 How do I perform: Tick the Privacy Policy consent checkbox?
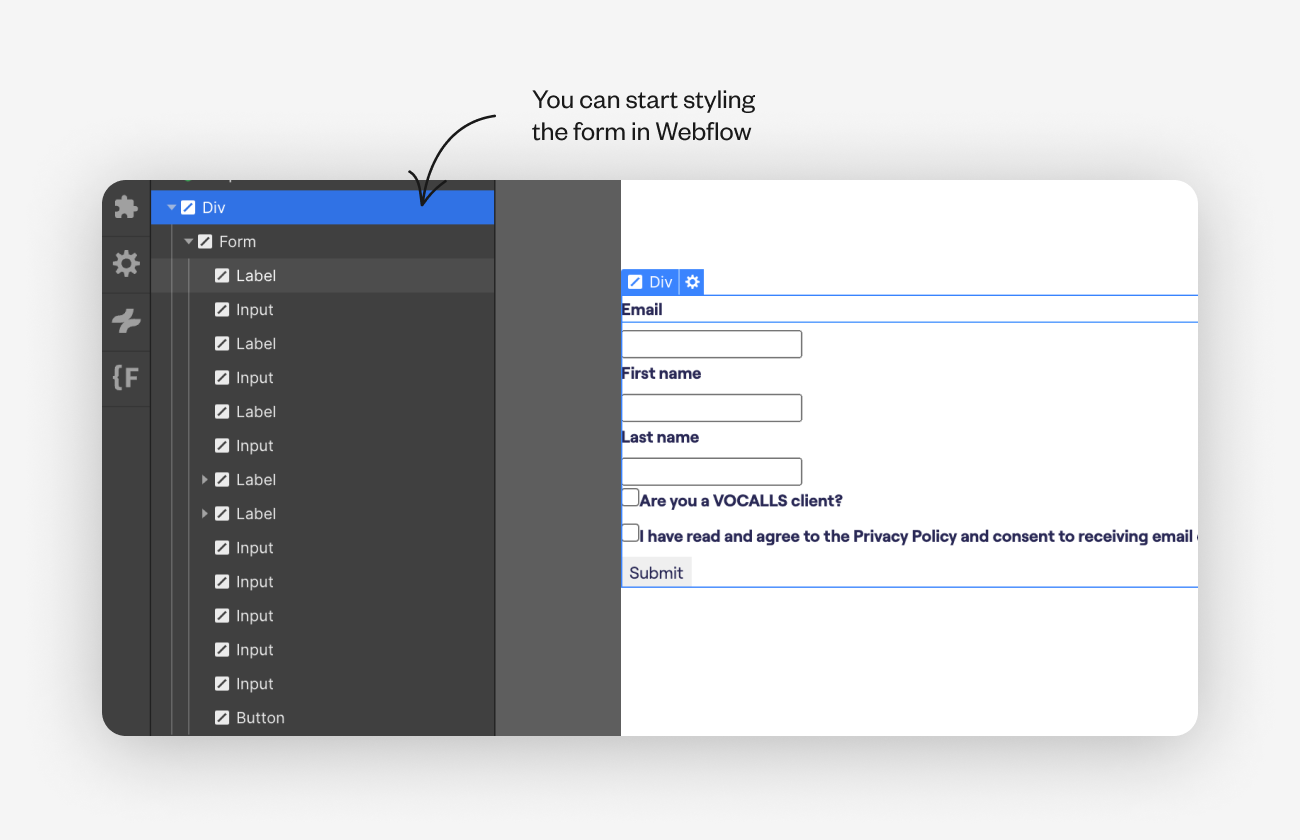coord(629,532)
